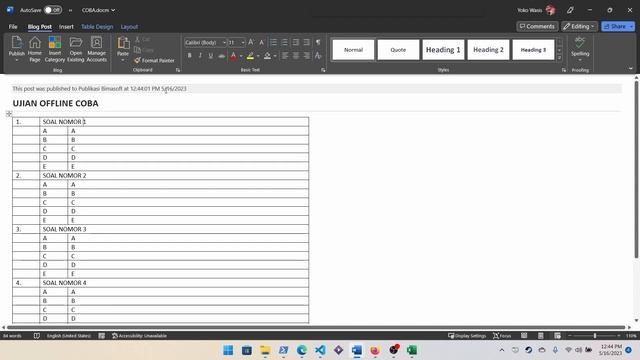640x360 pixels.
Task: Click the UJIAN OFFLINE COBA title
Action: [56, 103]
